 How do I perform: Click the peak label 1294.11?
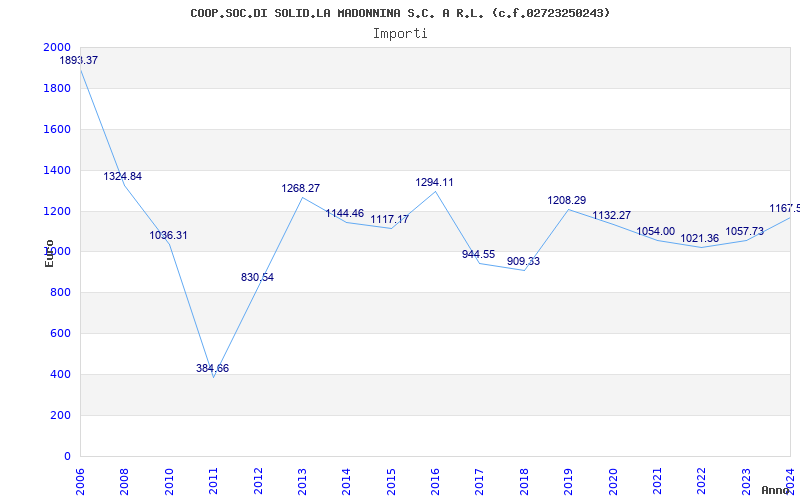click(434, 183)
